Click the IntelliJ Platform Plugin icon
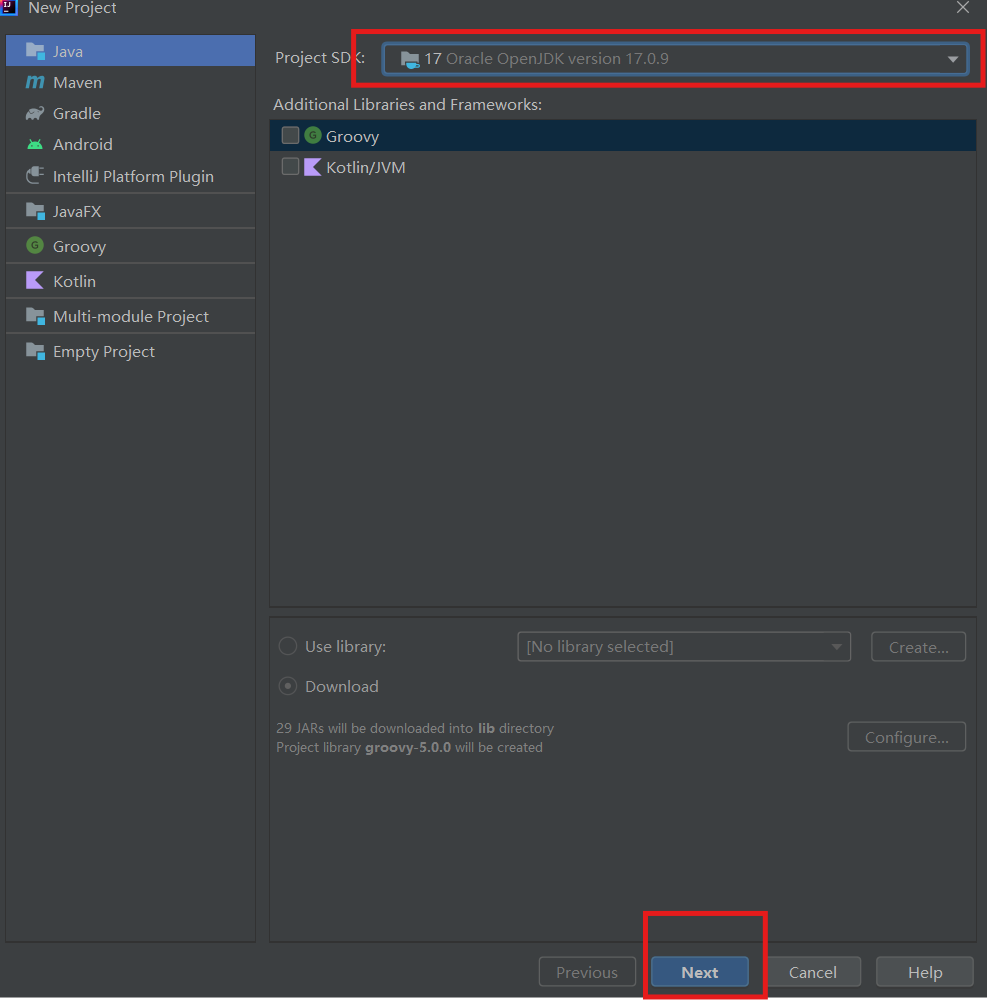This screenshot has width=987, height=1000. [x=35, y=175]
